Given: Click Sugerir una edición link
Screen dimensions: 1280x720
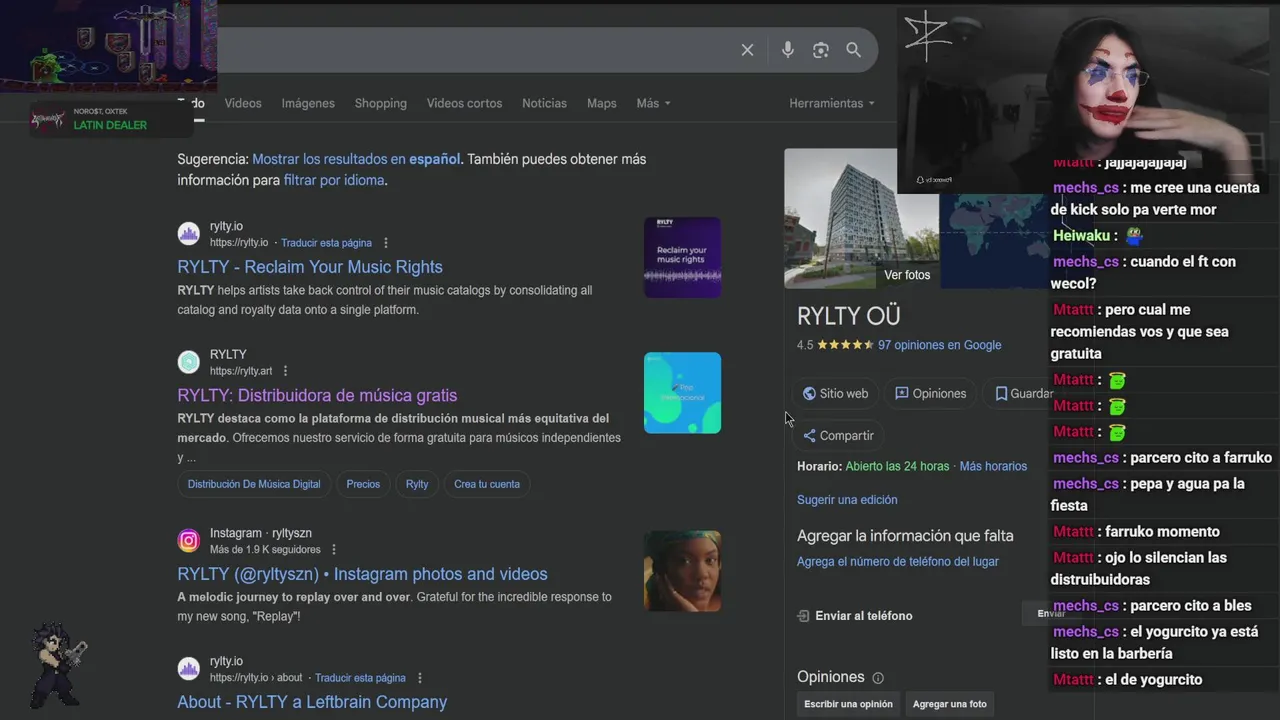Looking at the screenshot, I should tap(847, 500).
